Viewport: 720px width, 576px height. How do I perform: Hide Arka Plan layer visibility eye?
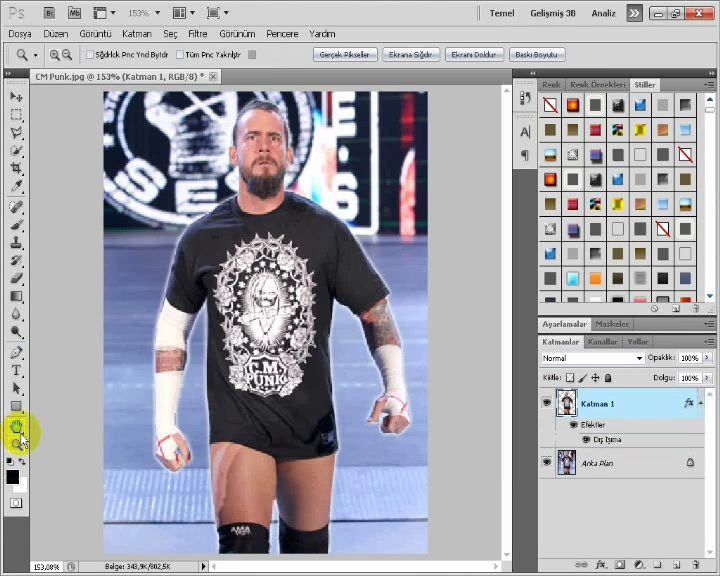[546, 462]
